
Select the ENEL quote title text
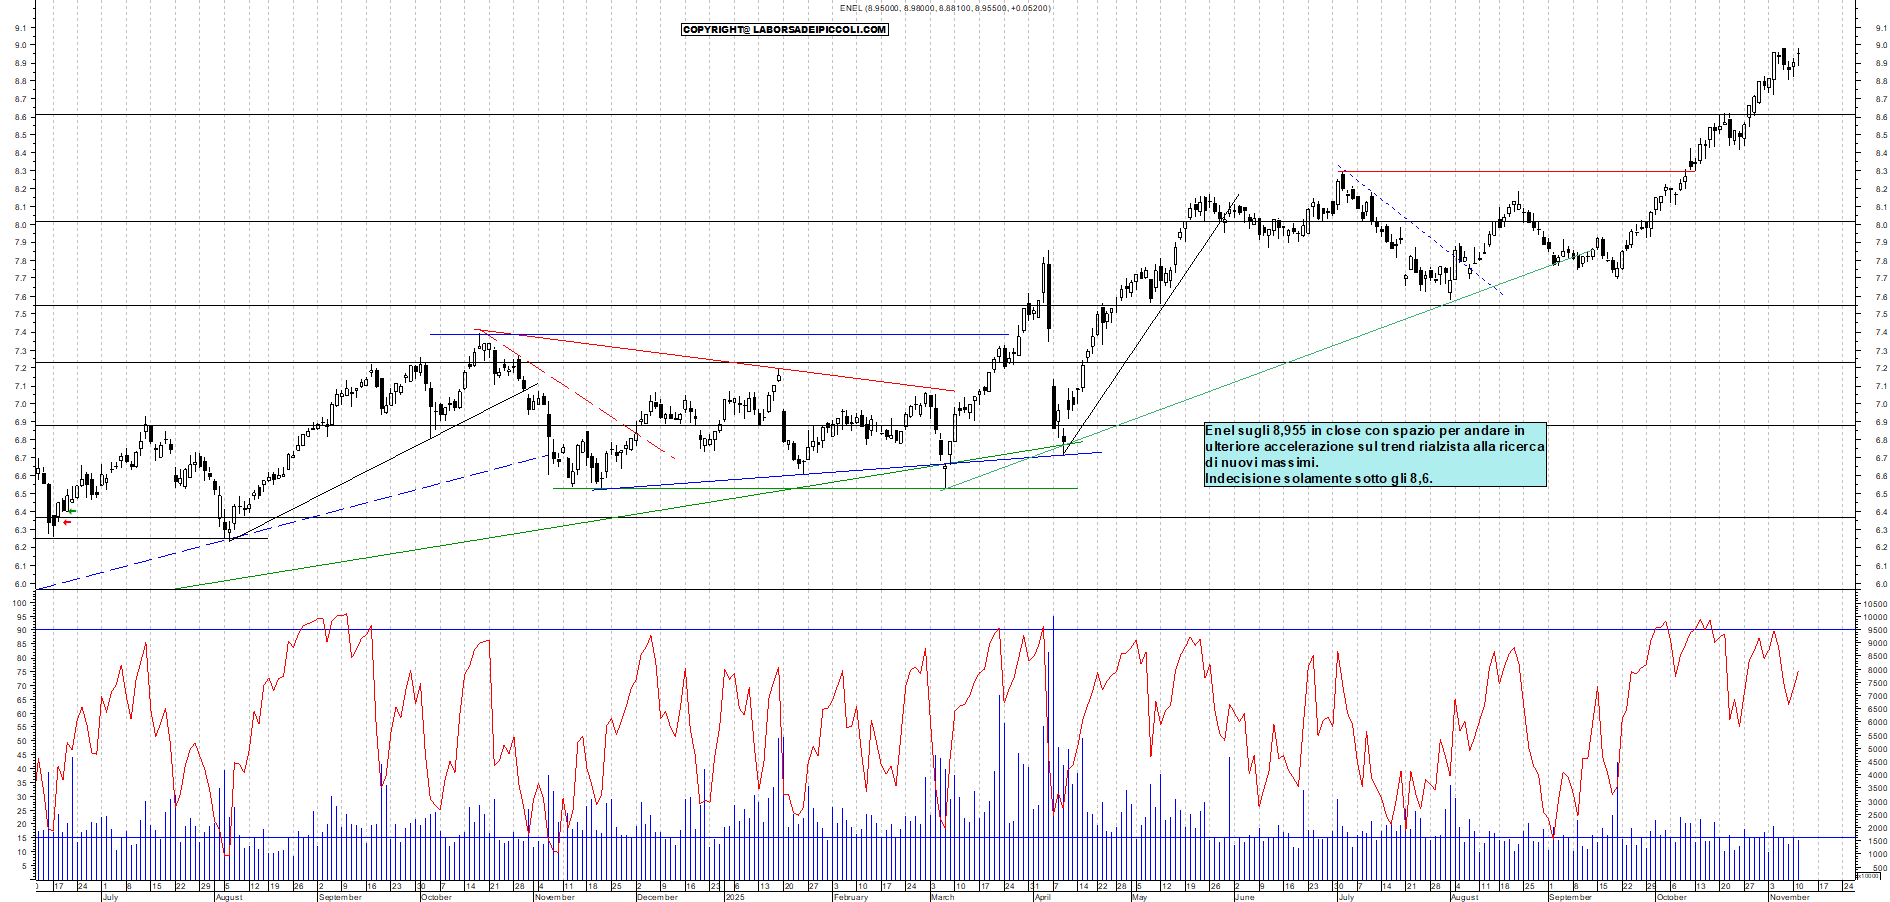pyautogui.click(x=944, y=7)
